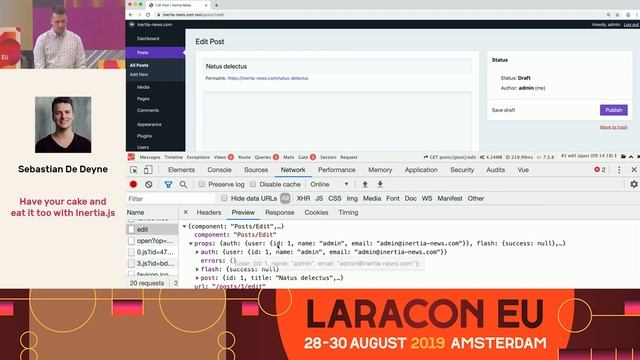The image size is (640, 360).
Task: Filter requests by XHR
Action: (x=303, y=198)
